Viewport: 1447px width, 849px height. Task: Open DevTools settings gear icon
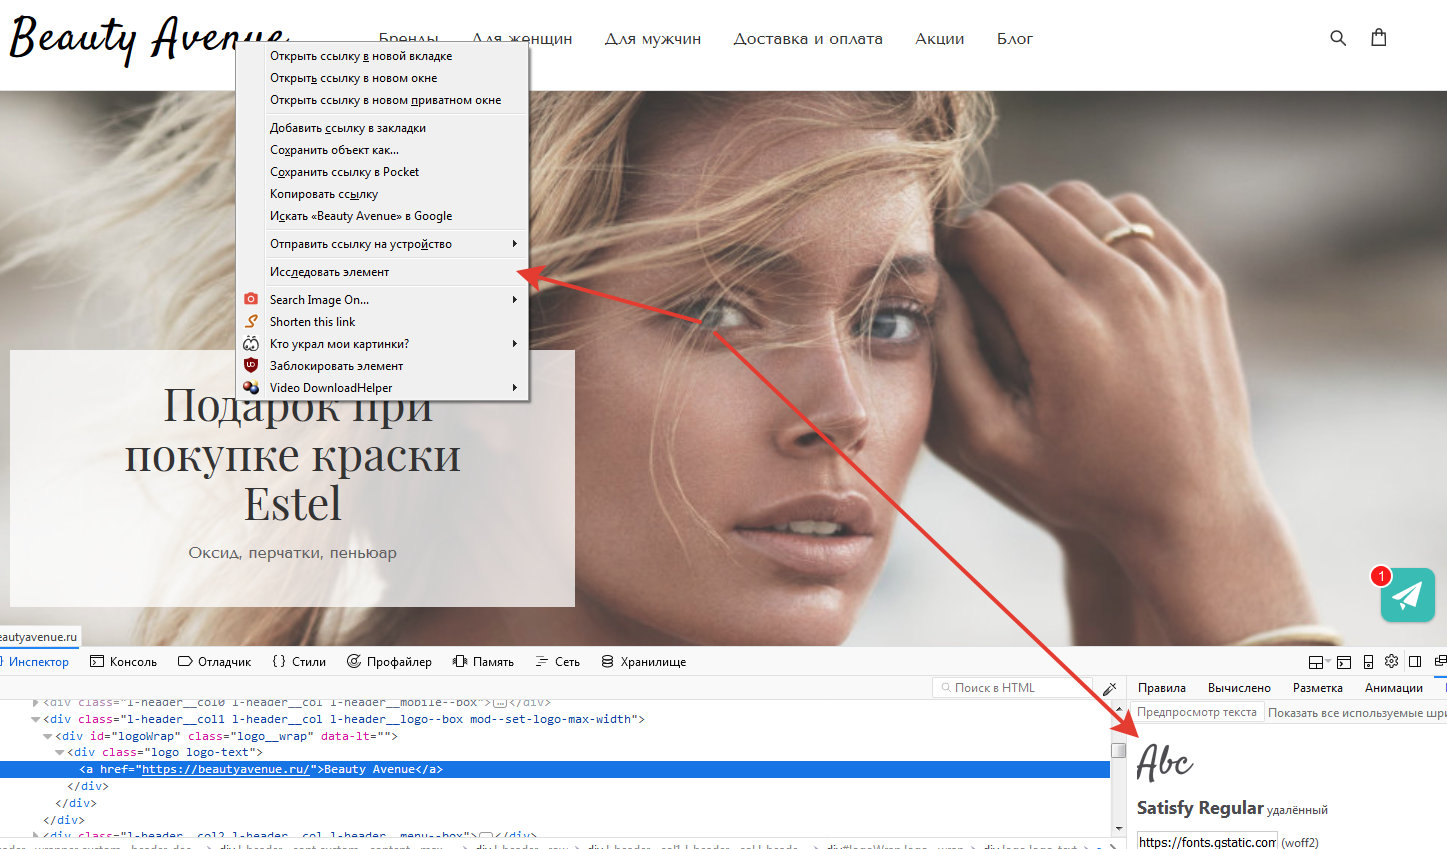point(1391,661)
